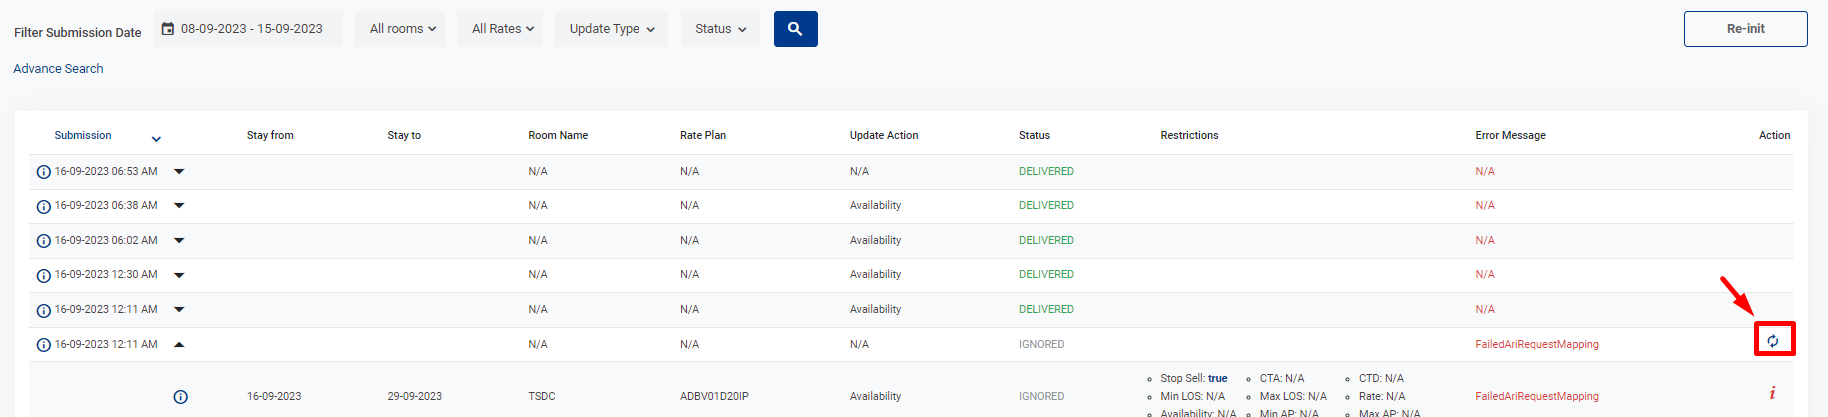This screenshot has width=1828, height=417.
Task: Open the All rooms dropdown
Action: (x=402, y=29)
